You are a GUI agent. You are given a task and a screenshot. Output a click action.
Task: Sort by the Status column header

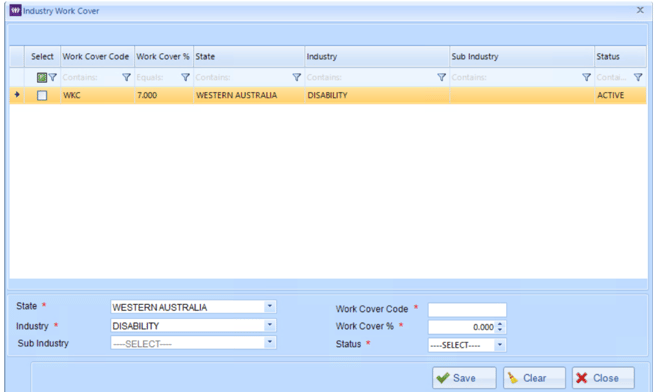point(620,57)
